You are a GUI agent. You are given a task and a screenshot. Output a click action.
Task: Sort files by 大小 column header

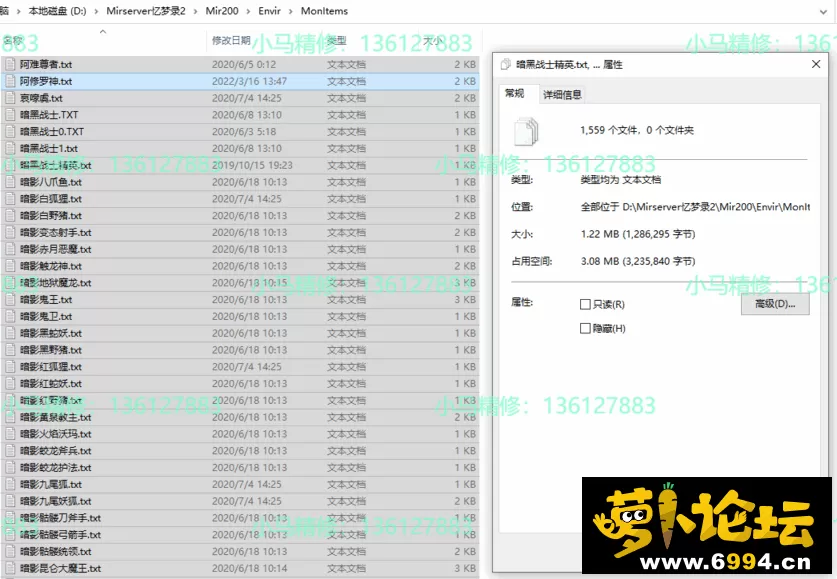pyautogui.click(x=432, y=41)
